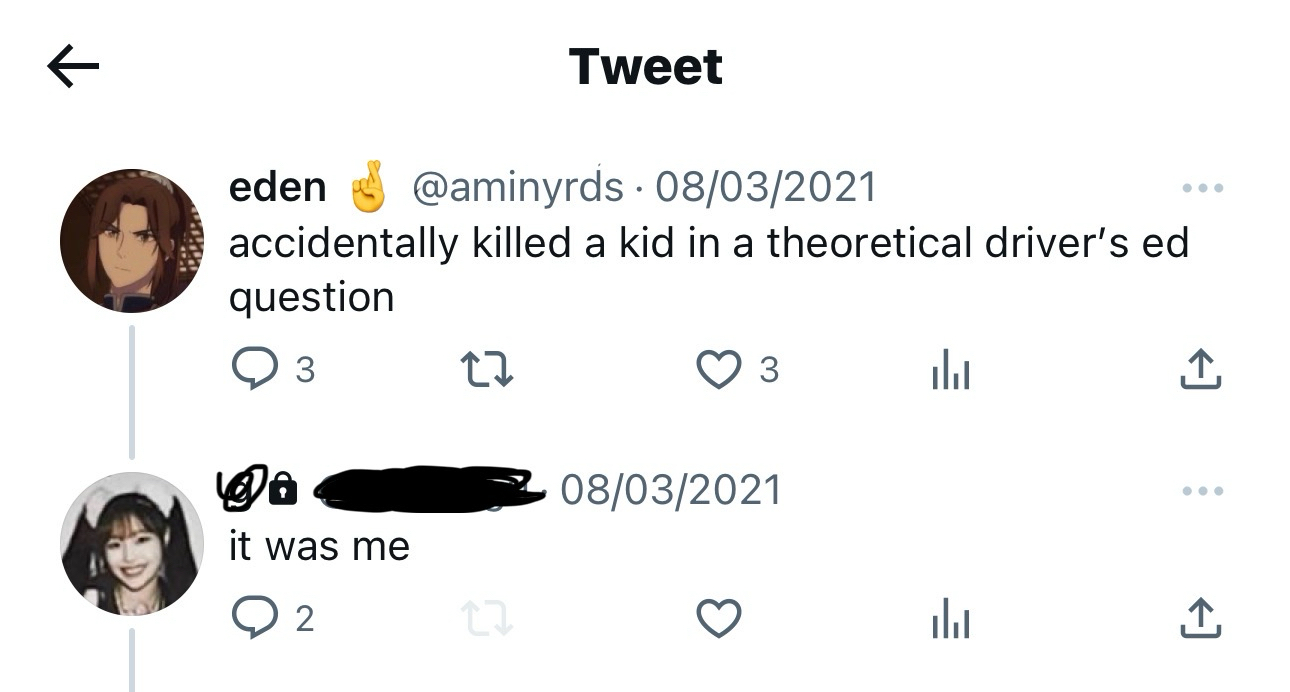The width and height of the screenshot is (1290, 692).
Task: View analytics for "it was me" reply
Action: 950,621
